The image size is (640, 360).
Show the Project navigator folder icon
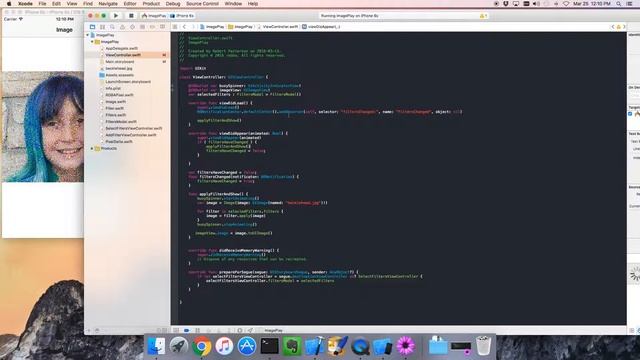click(92, 27)
